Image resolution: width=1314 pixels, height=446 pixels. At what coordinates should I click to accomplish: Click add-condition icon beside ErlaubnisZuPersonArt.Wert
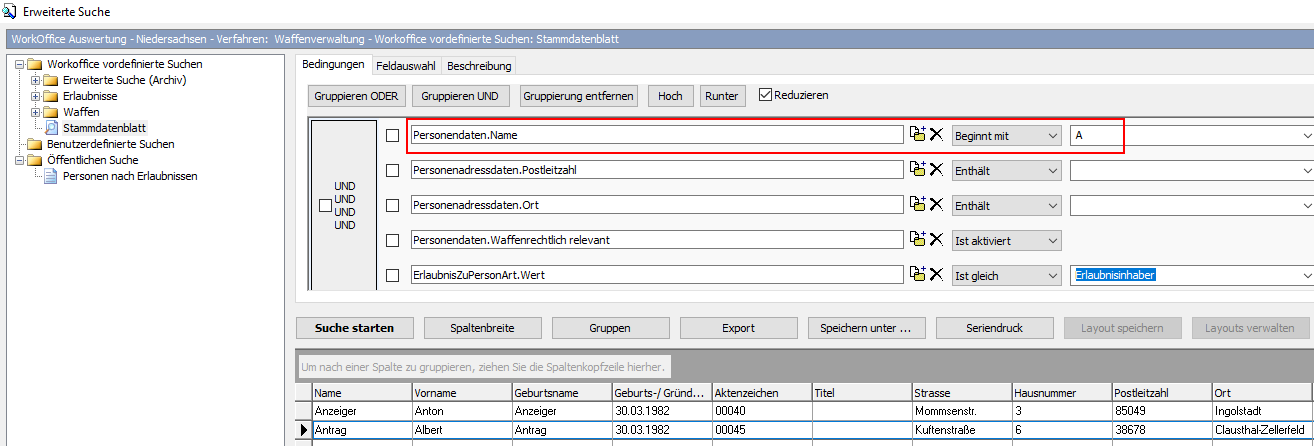[918, 275]
